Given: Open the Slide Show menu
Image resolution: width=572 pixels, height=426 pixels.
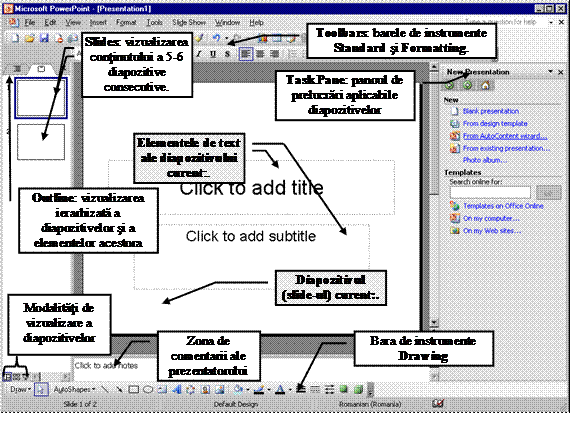Looking at the screenshot, I should click(x=189, y=23).
